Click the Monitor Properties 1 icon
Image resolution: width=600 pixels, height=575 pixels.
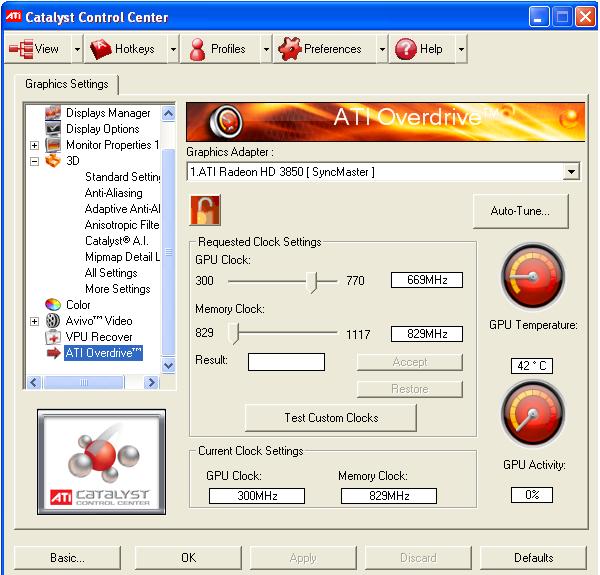pyautogui.click(x=53, y=145)
